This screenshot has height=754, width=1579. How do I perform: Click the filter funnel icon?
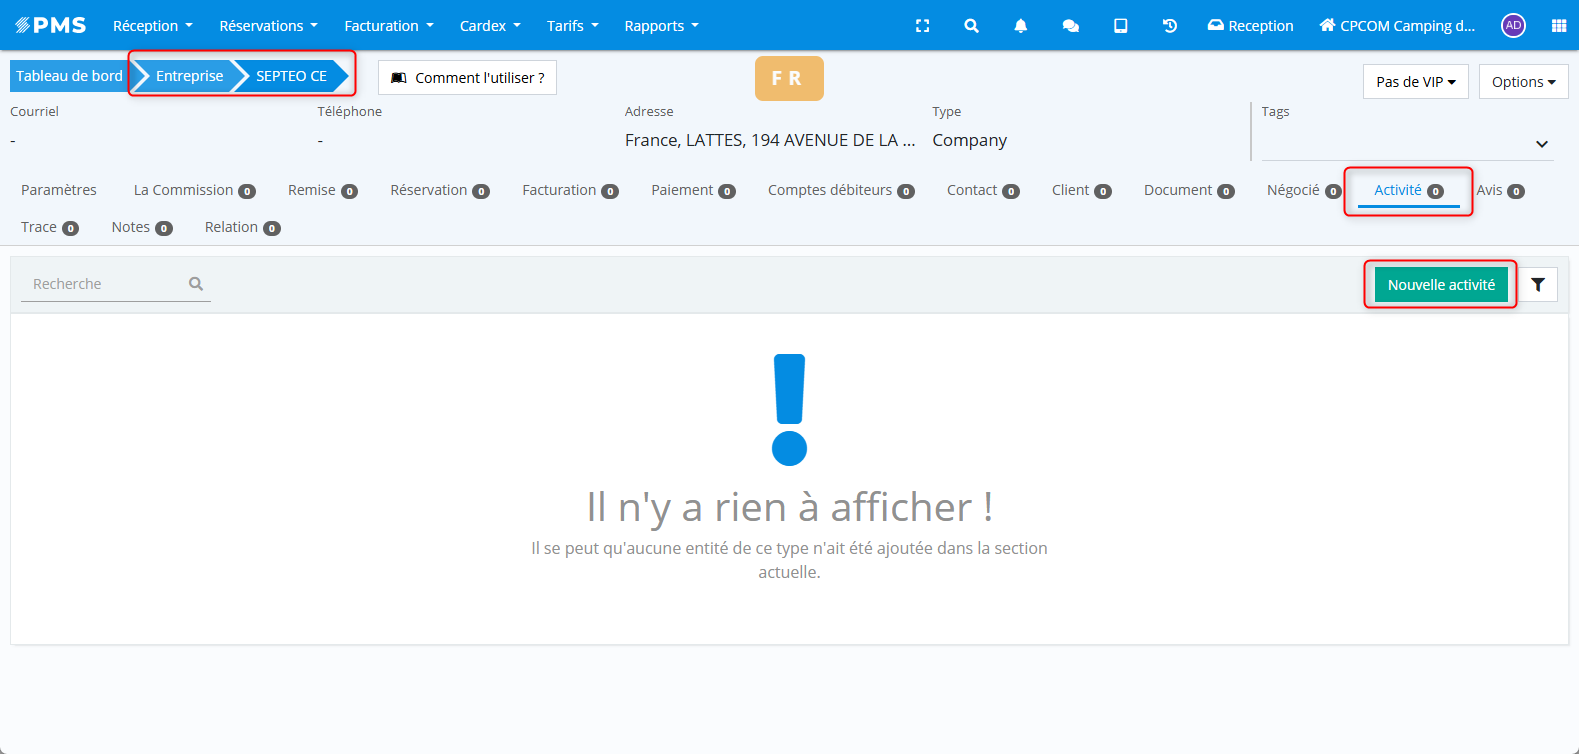coord(1537,285)
